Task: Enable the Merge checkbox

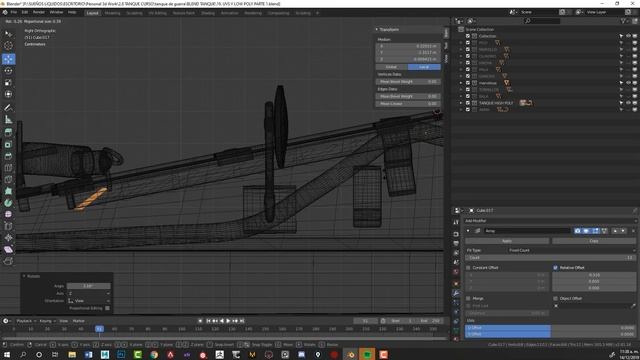Action: 468,298
